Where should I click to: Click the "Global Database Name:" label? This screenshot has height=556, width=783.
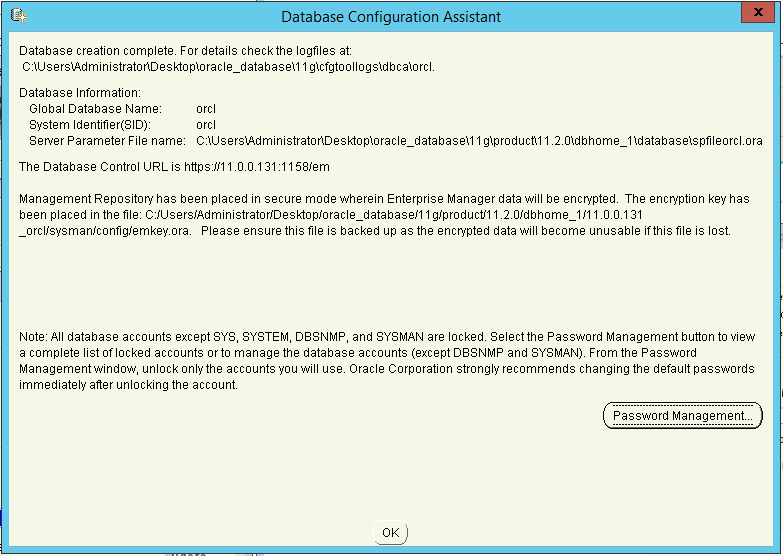(95, 109)
